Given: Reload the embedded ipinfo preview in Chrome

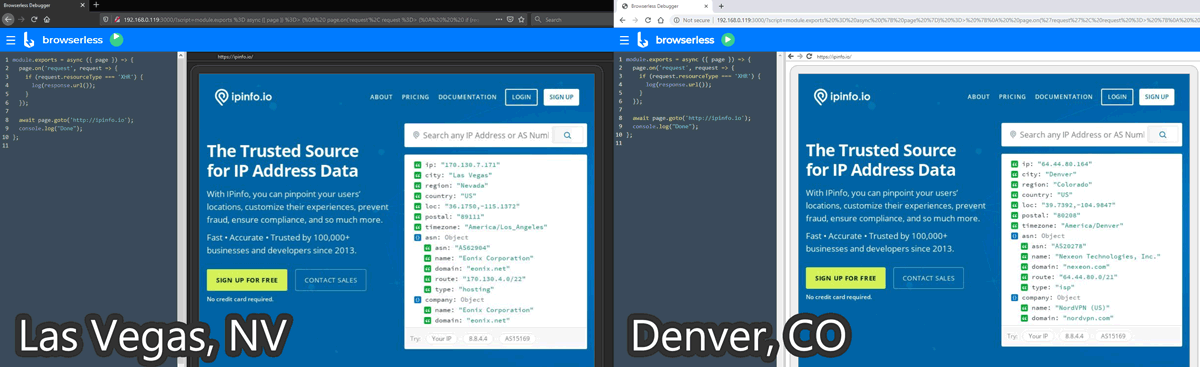Looking at the screenshot, I should 810,57.
